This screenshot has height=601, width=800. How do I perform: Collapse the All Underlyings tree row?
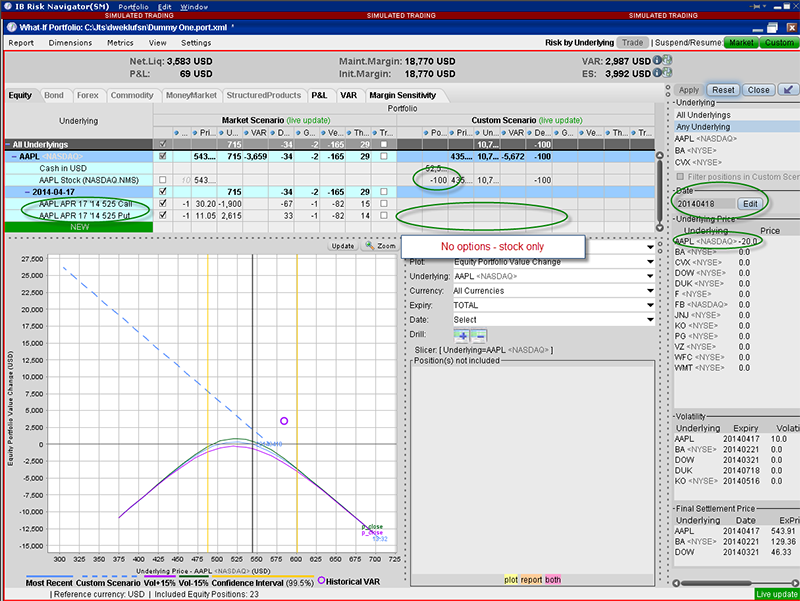8,144
